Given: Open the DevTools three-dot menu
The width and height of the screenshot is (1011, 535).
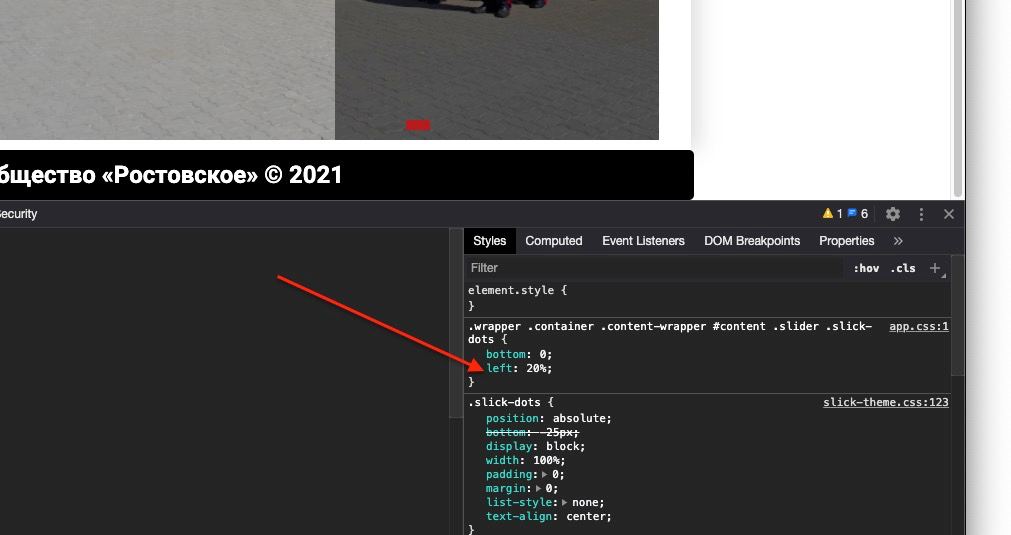Looking at the screenshot, I should (x=921, y=214).
